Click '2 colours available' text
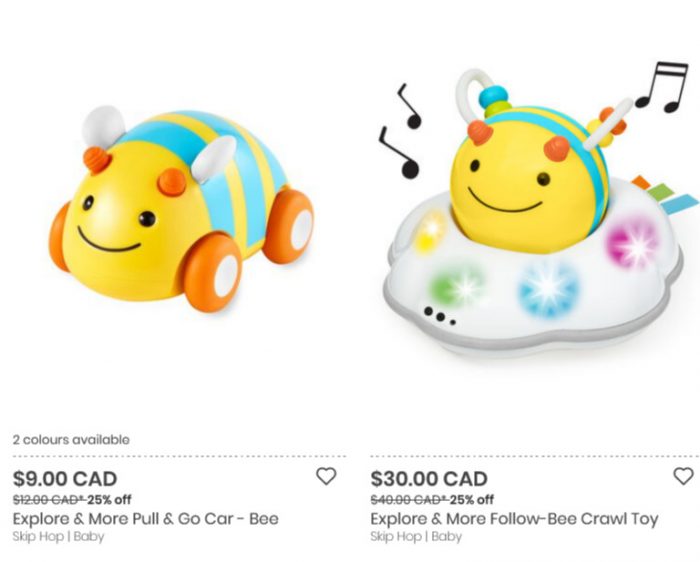The height and width of the screenshot is (562, 700). click(x=71, y=440)
